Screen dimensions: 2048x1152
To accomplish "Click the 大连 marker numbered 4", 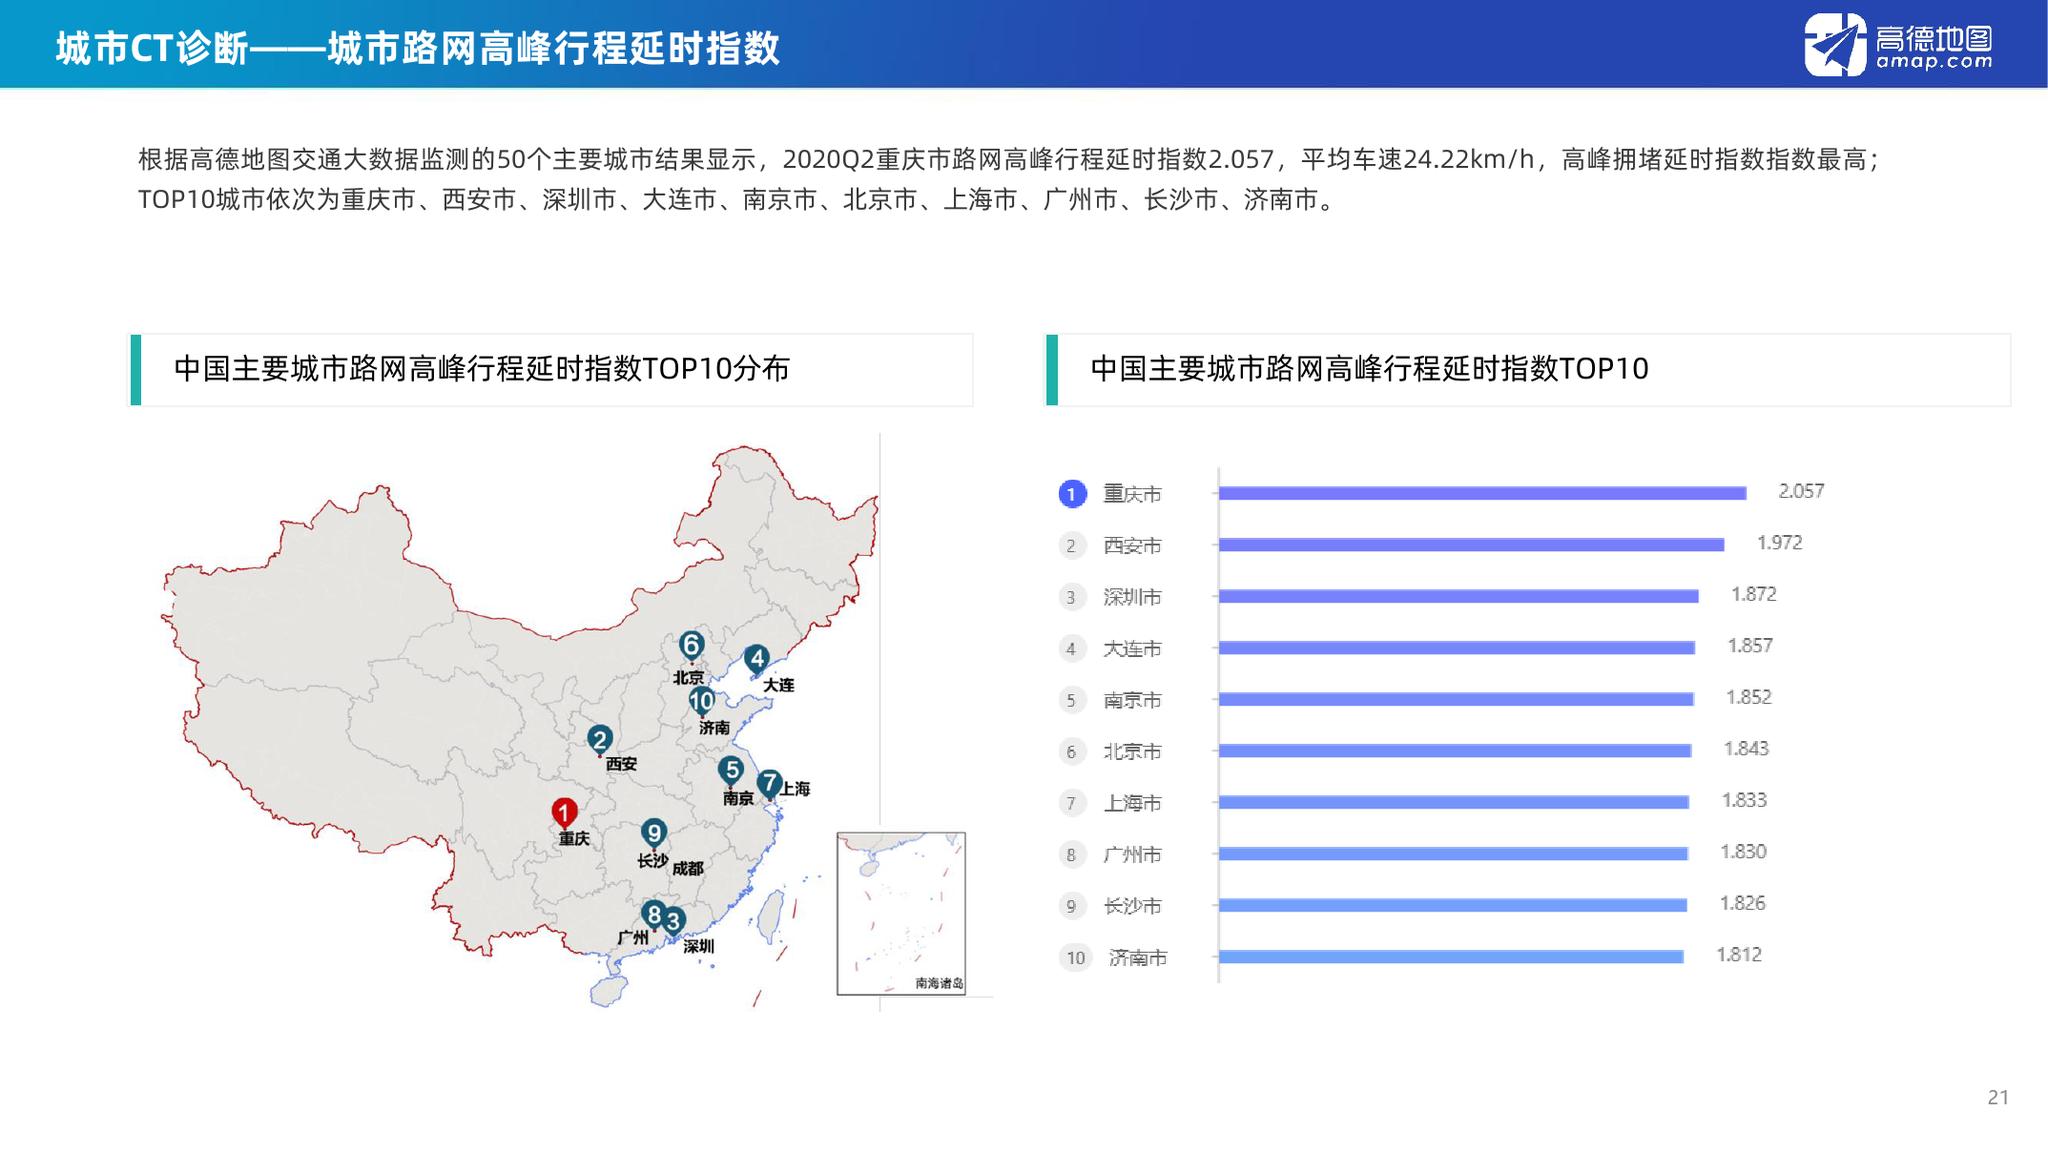I will pyautogui.click(x=758, y=659).
